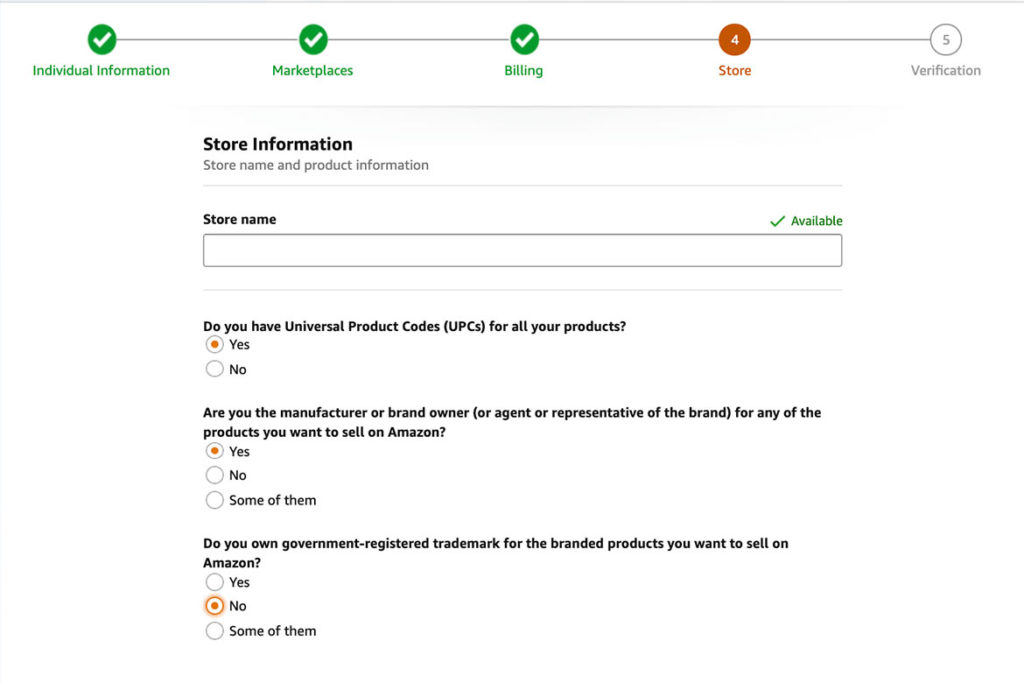Choose Yes for manufacturer or brand owner
Screen dimensions: 1024x683
[214, 451]
